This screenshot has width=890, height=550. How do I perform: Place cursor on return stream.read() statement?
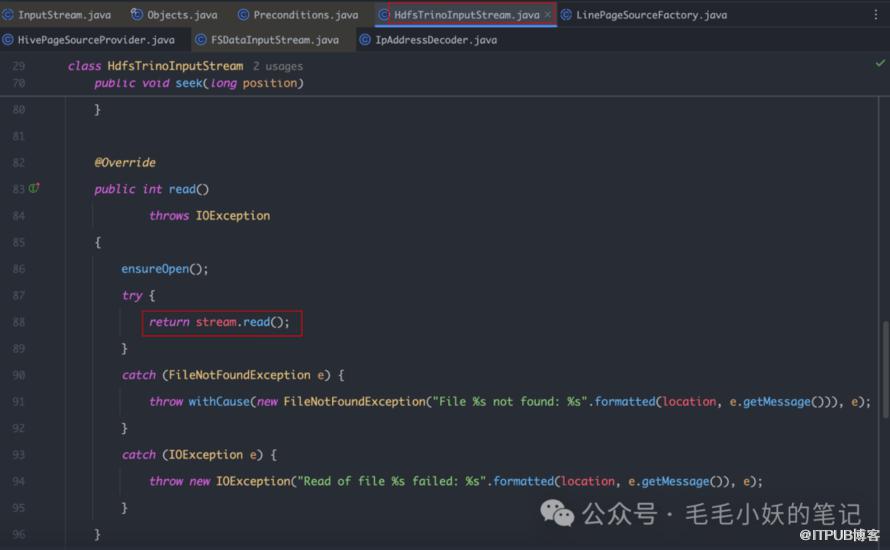click(x=219, y=322)
